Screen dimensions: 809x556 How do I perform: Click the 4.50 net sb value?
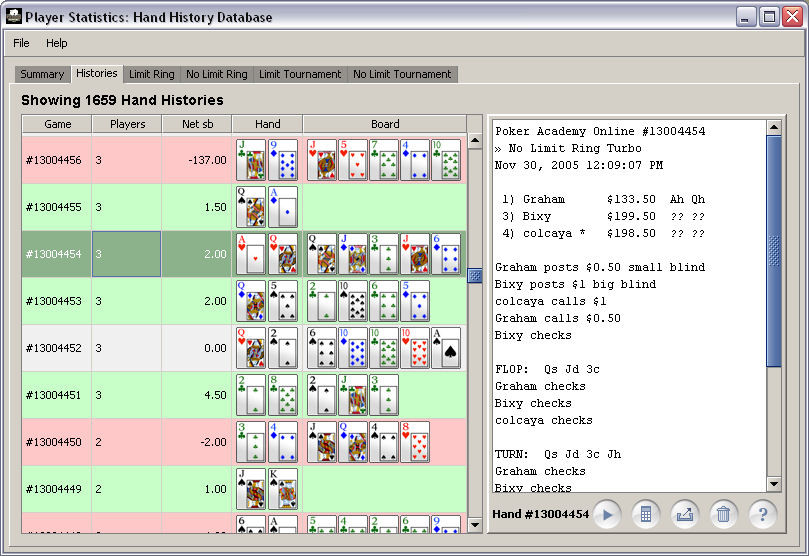215,395
